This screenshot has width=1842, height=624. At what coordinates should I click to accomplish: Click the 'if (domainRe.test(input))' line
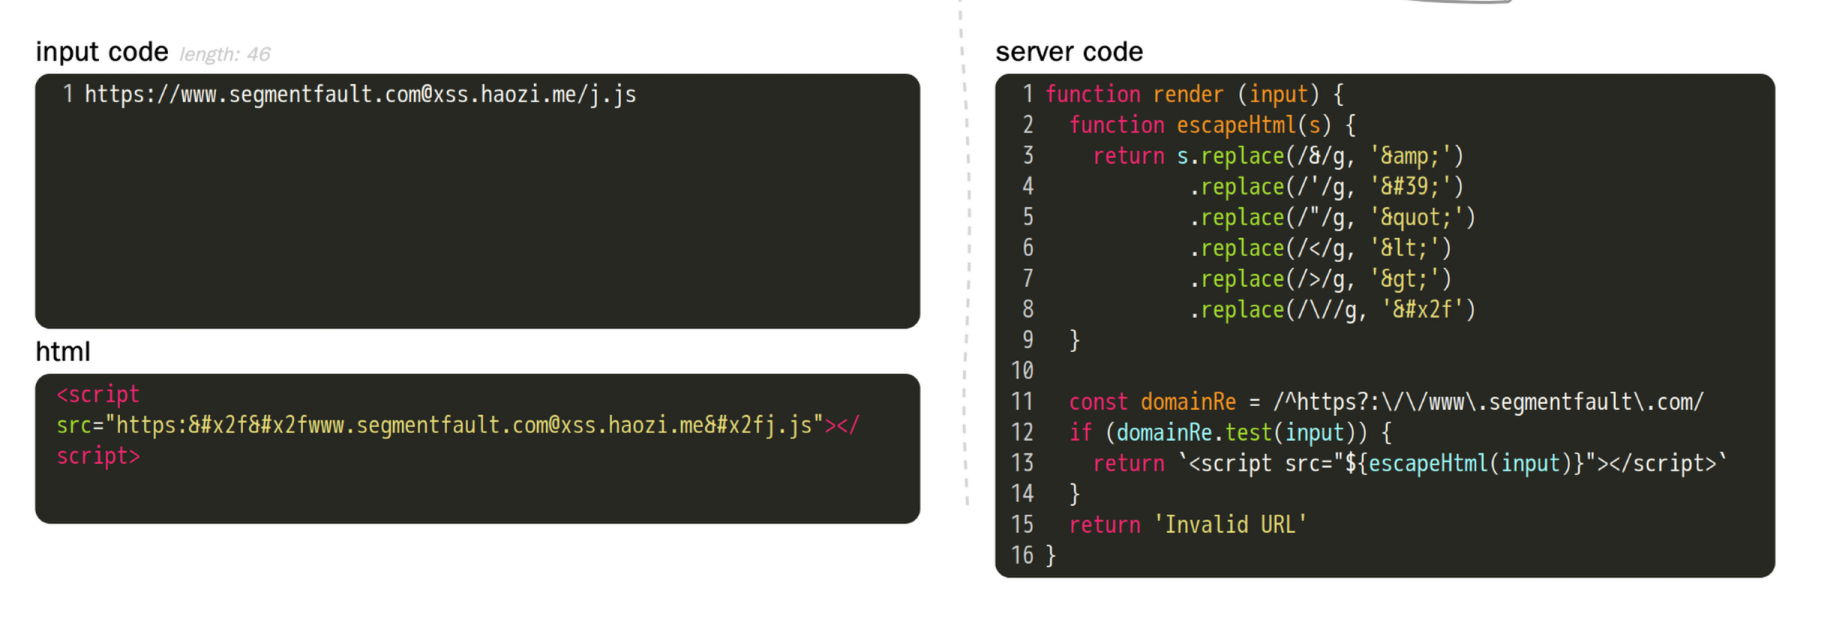pos(1230,433)
